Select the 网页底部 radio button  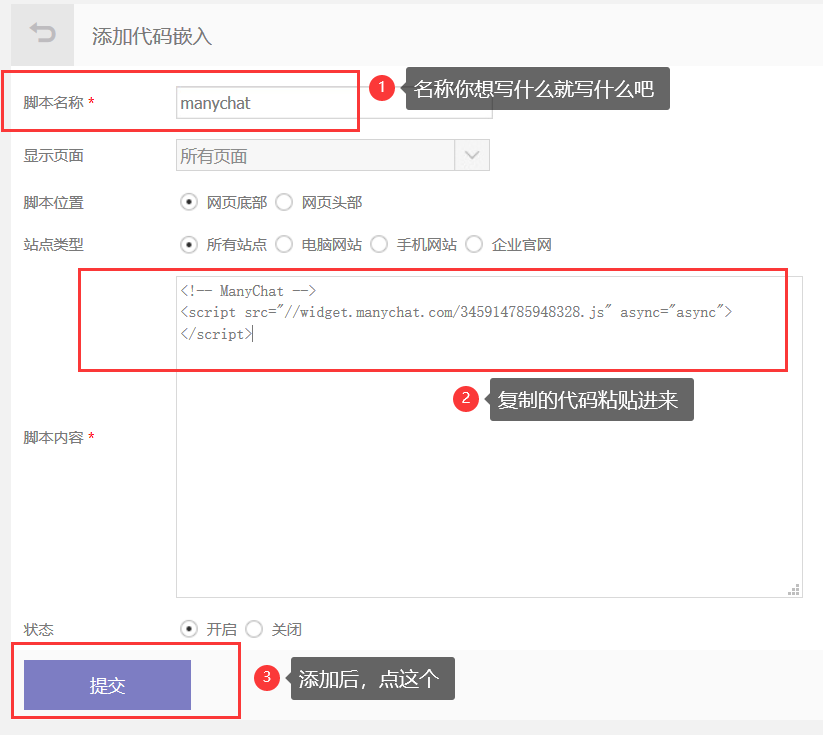coord(189,202)
